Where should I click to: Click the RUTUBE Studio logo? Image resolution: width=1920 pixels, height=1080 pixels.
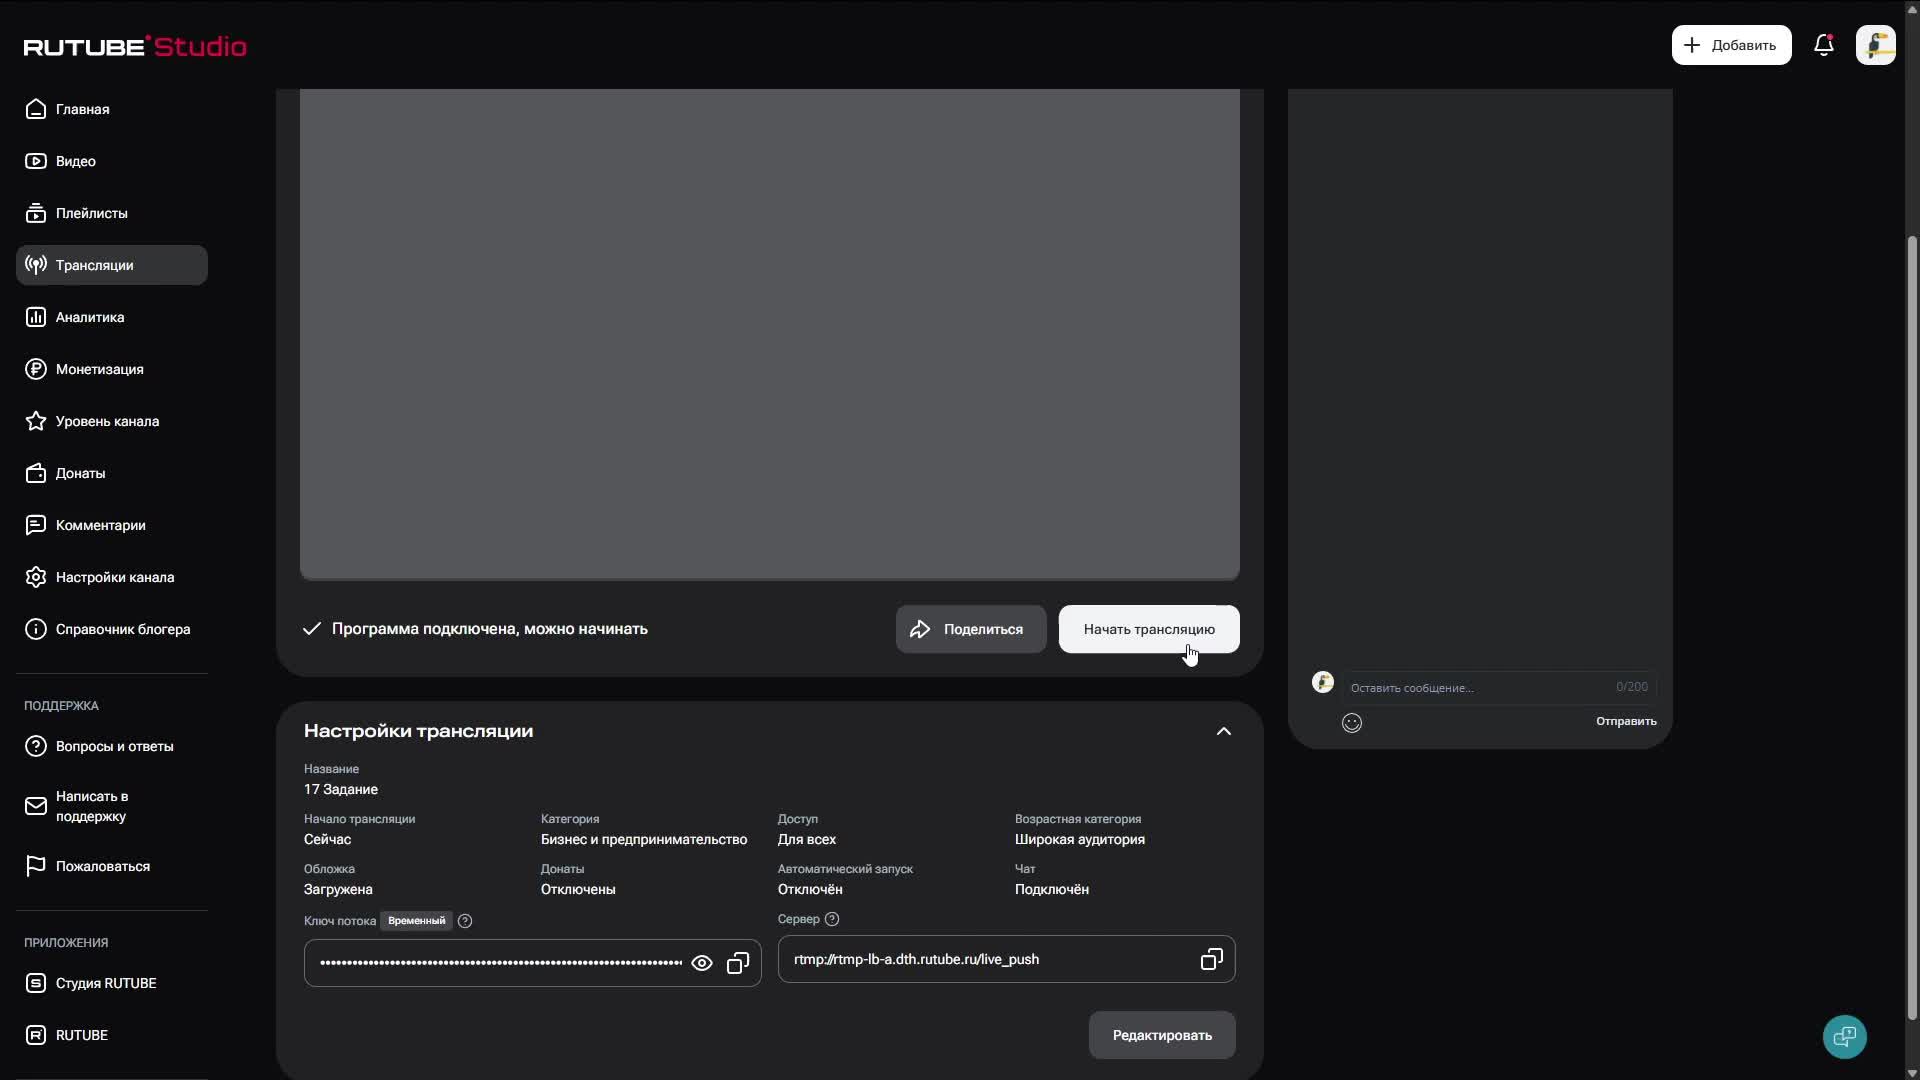[x=135, y=46]
